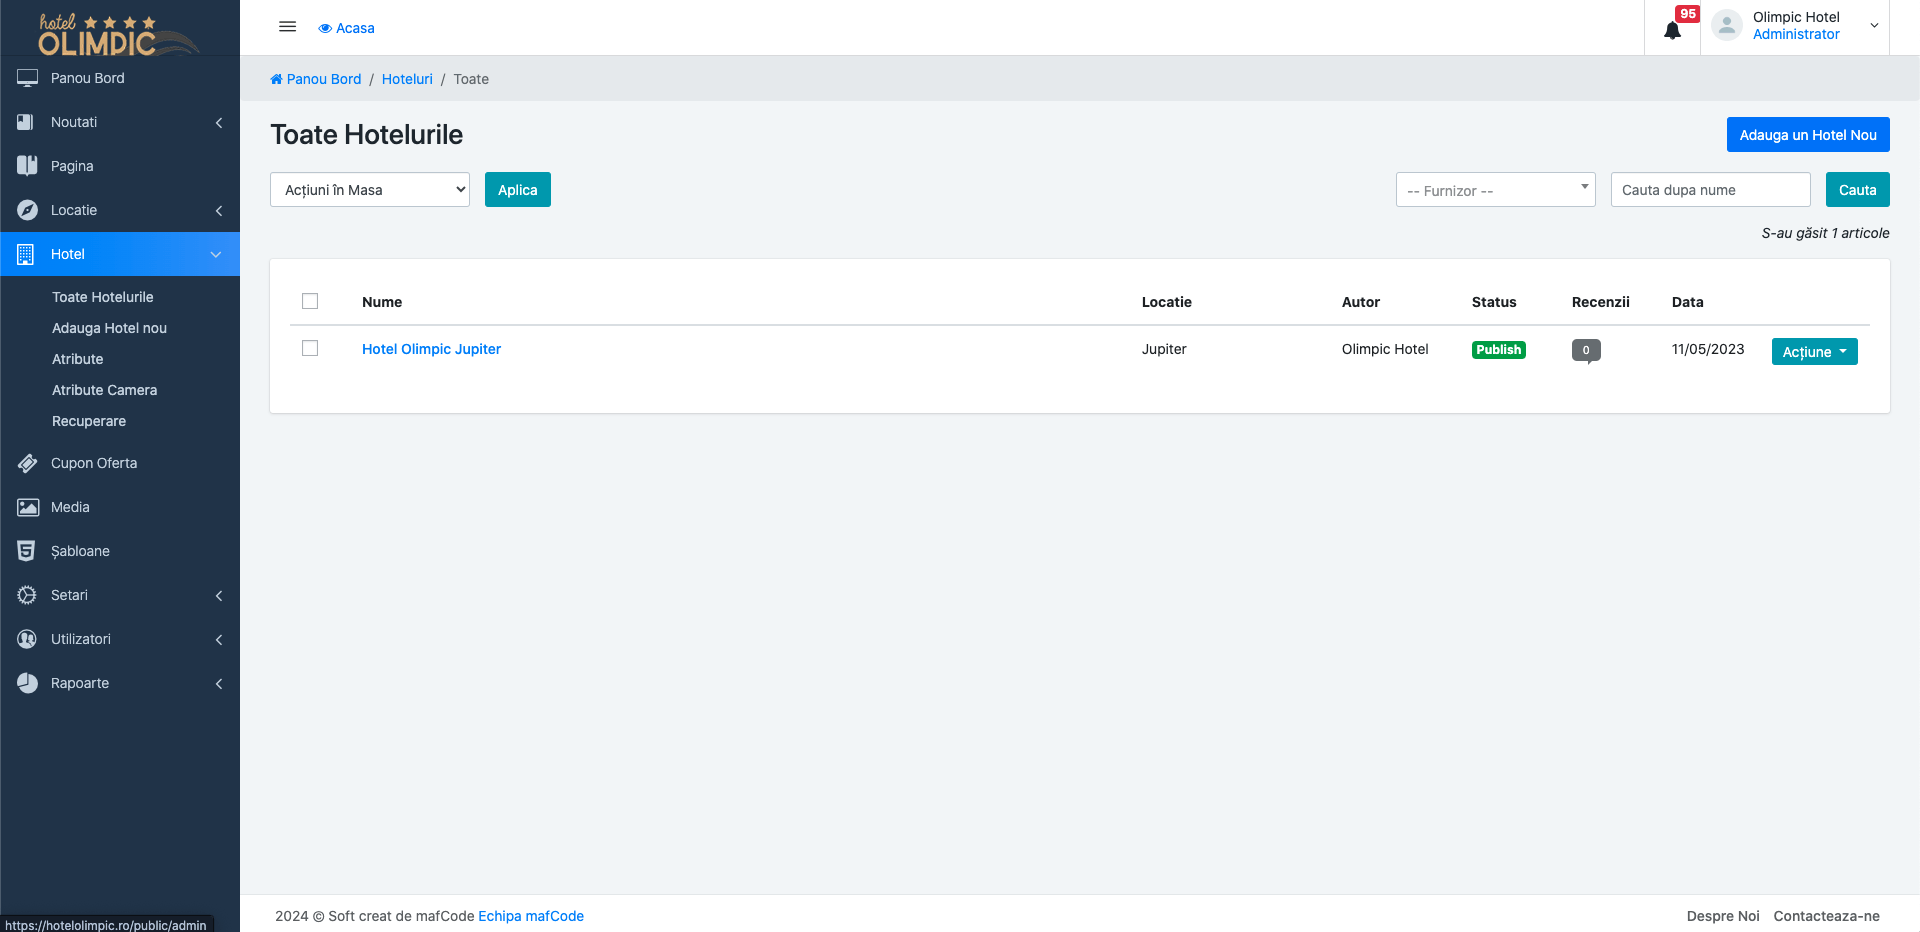Screen dimensions: 1920x932
Task: Open the Furnizor filter dropdown
Action: 1495,190
